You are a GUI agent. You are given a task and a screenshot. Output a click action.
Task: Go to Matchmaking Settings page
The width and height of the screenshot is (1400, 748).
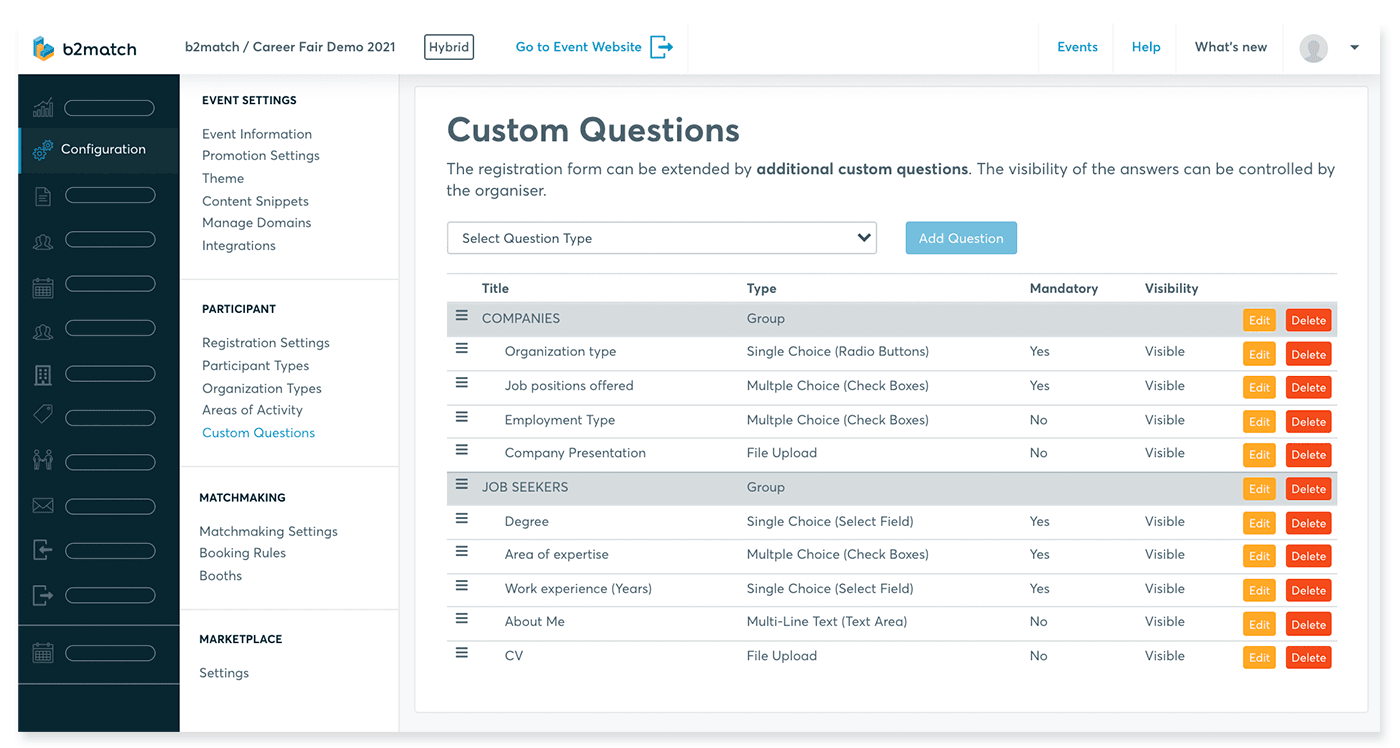(268, 531)
